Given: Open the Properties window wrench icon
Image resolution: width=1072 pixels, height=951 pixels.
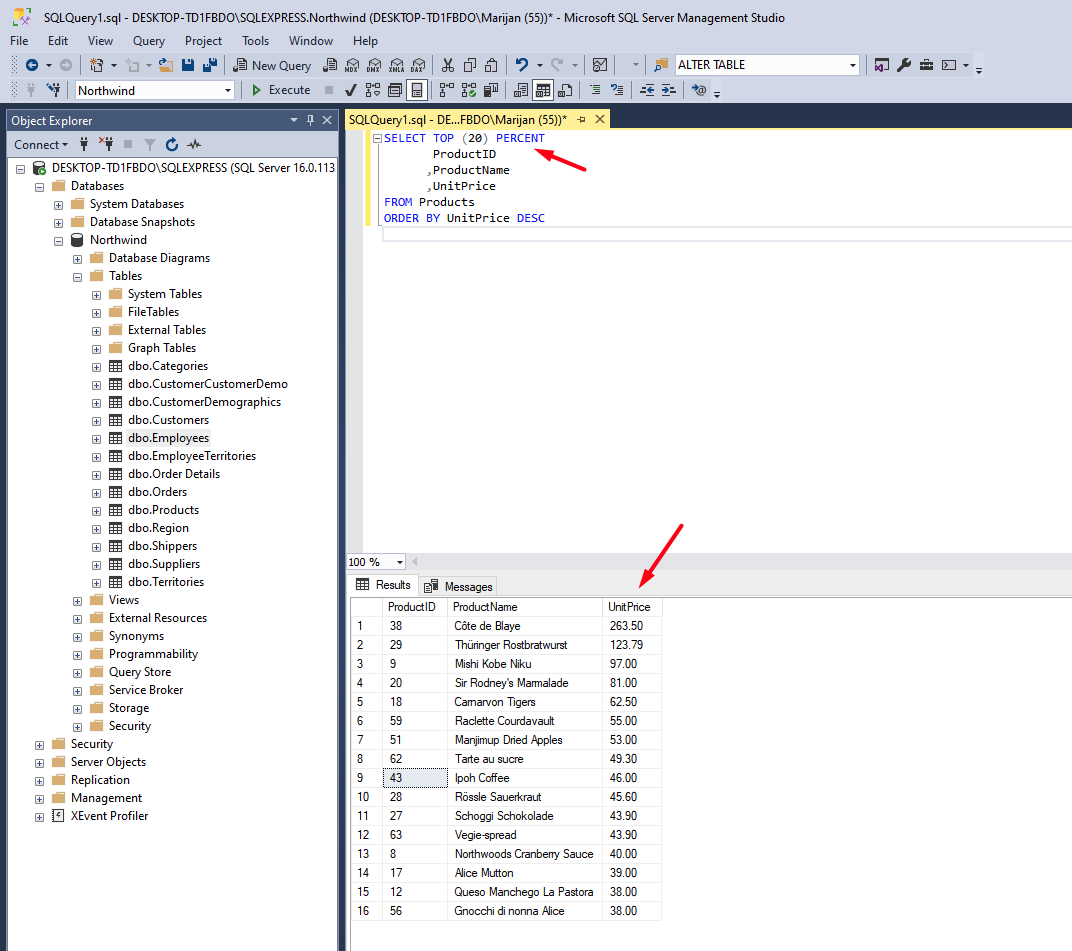Looking at the screenshot, I should pos(904,66).
